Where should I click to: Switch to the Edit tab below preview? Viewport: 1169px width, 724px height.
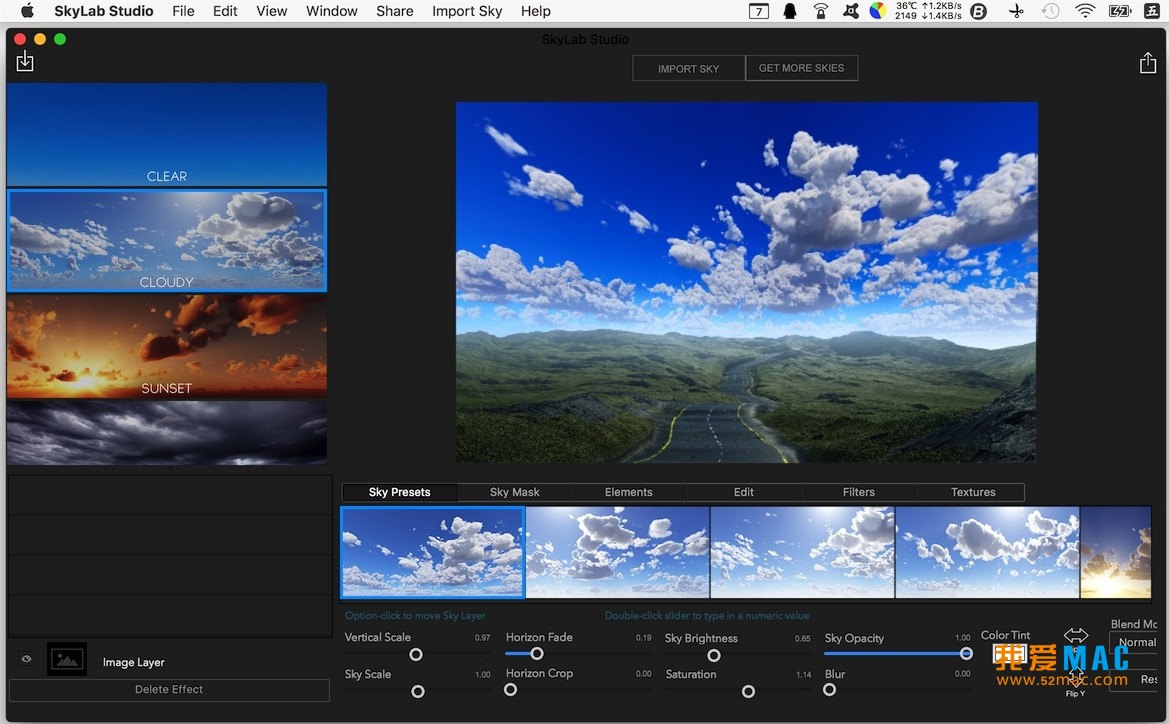tap(743, 492)
